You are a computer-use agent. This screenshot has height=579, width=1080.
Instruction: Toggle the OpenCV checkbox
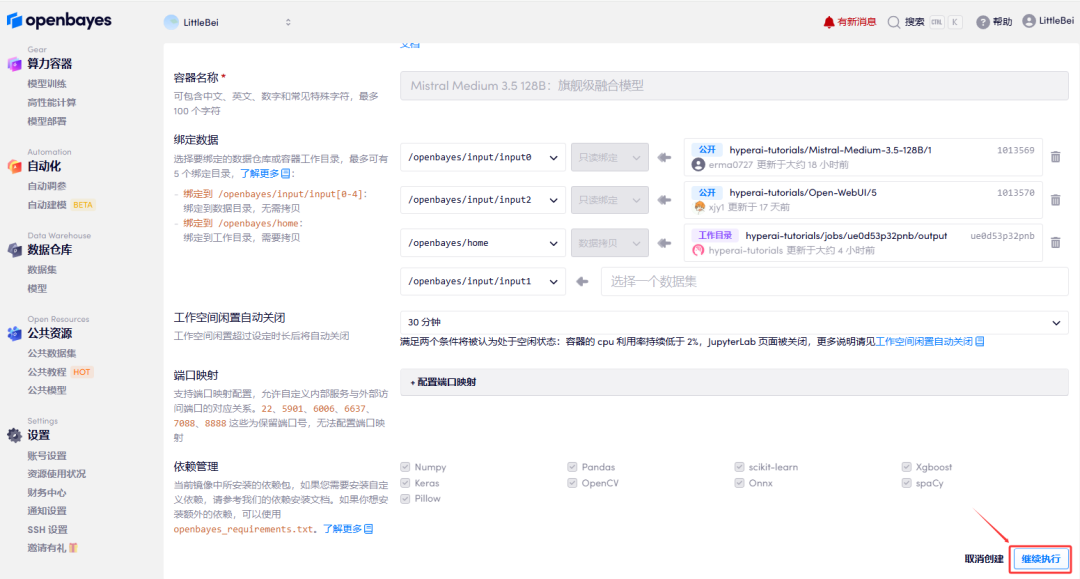[x=572, y=483]
